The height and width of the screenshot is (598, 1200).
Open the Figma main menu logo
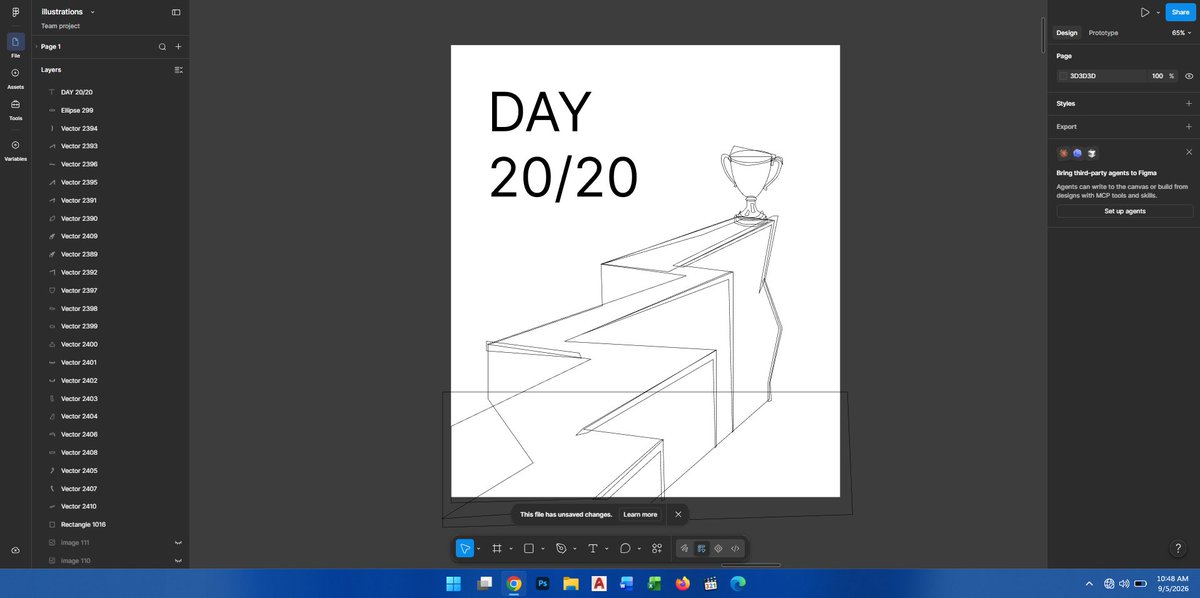(15, 12)
